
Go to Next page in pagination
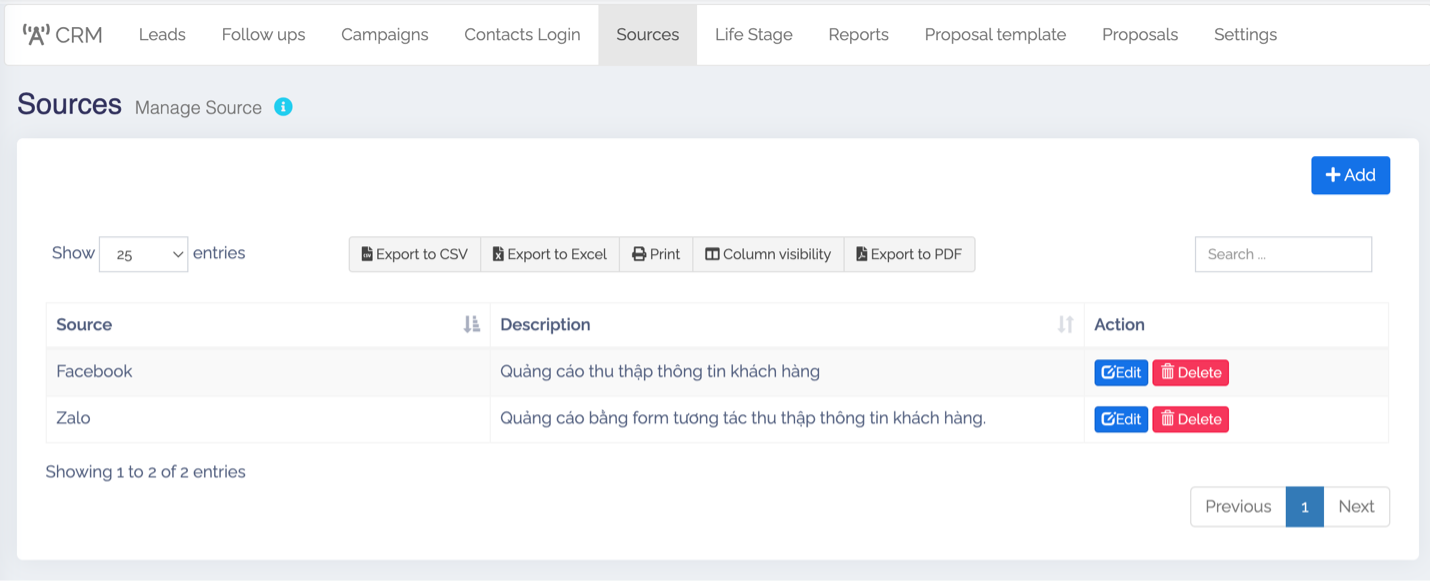pos(1356,506)
